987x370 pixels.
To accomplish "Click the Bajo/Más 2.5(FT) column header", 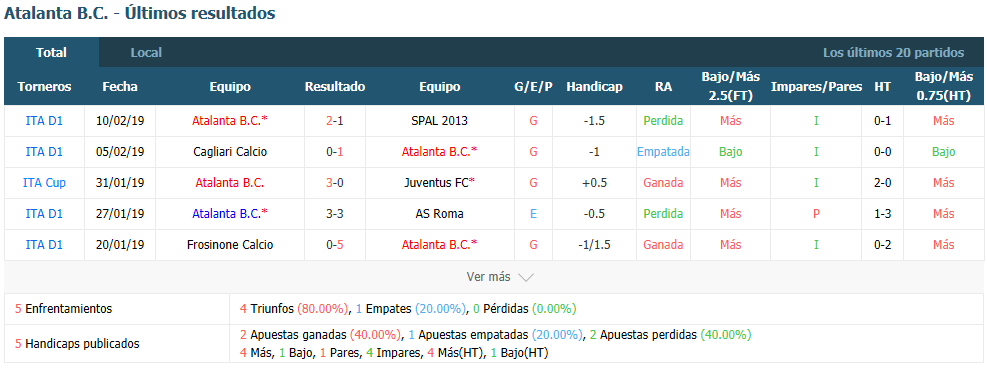I will pyautogui.click(x=730, y=87).
